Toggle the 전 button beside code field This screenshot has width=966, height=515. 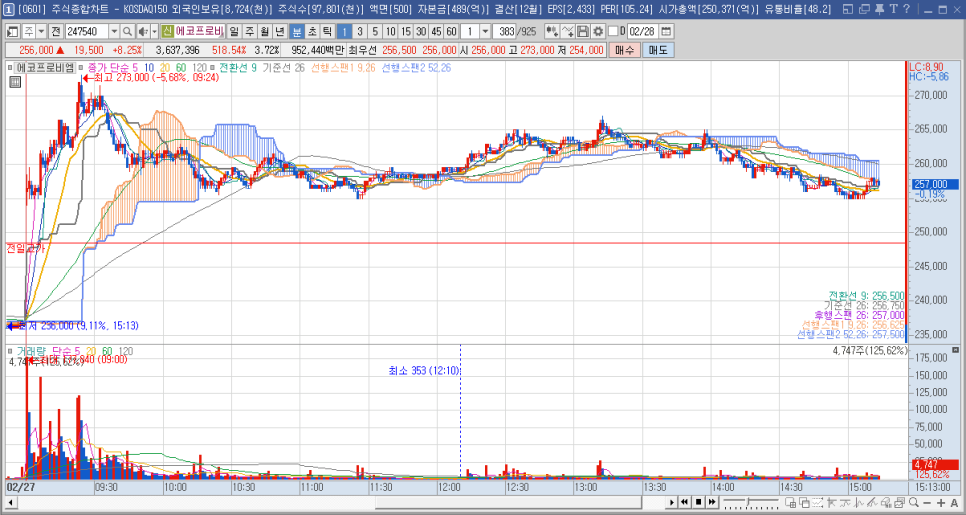(56, 31)
